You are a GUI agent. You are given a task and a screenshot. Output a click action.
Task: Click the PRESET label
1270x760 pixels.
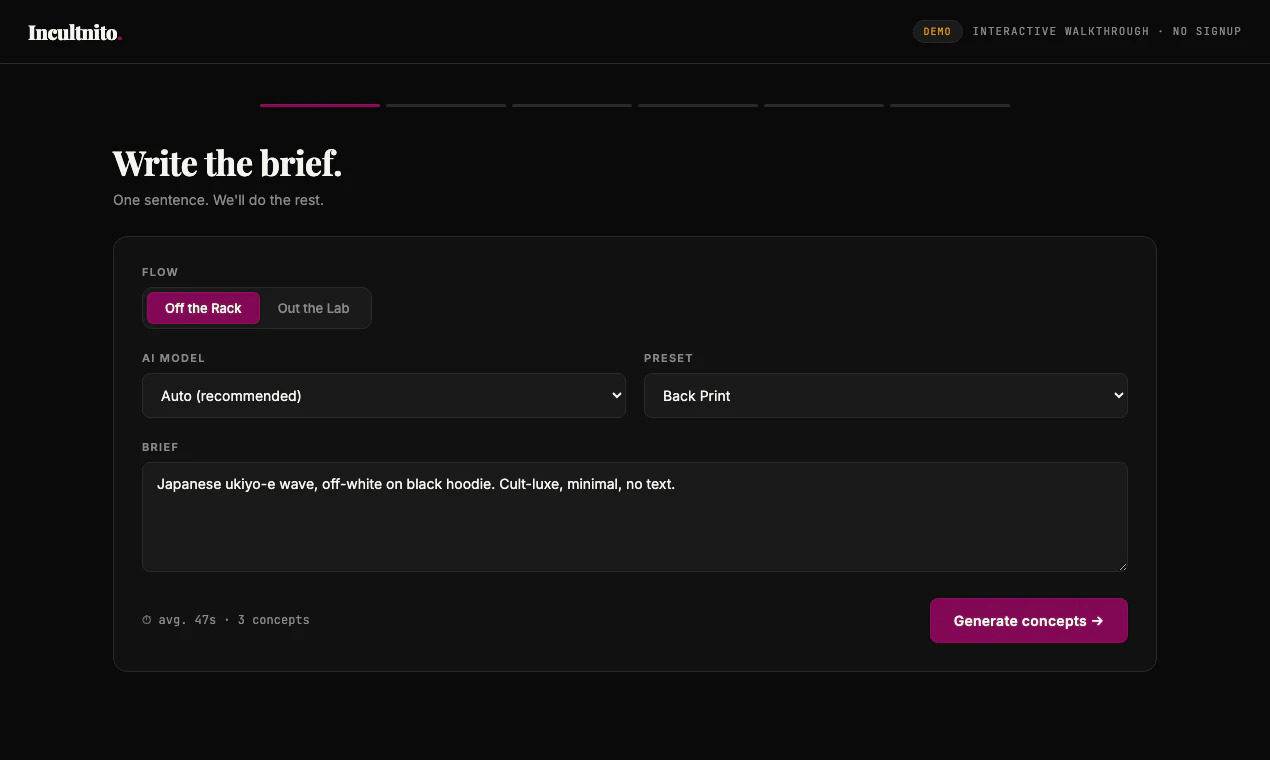(668, 358)
